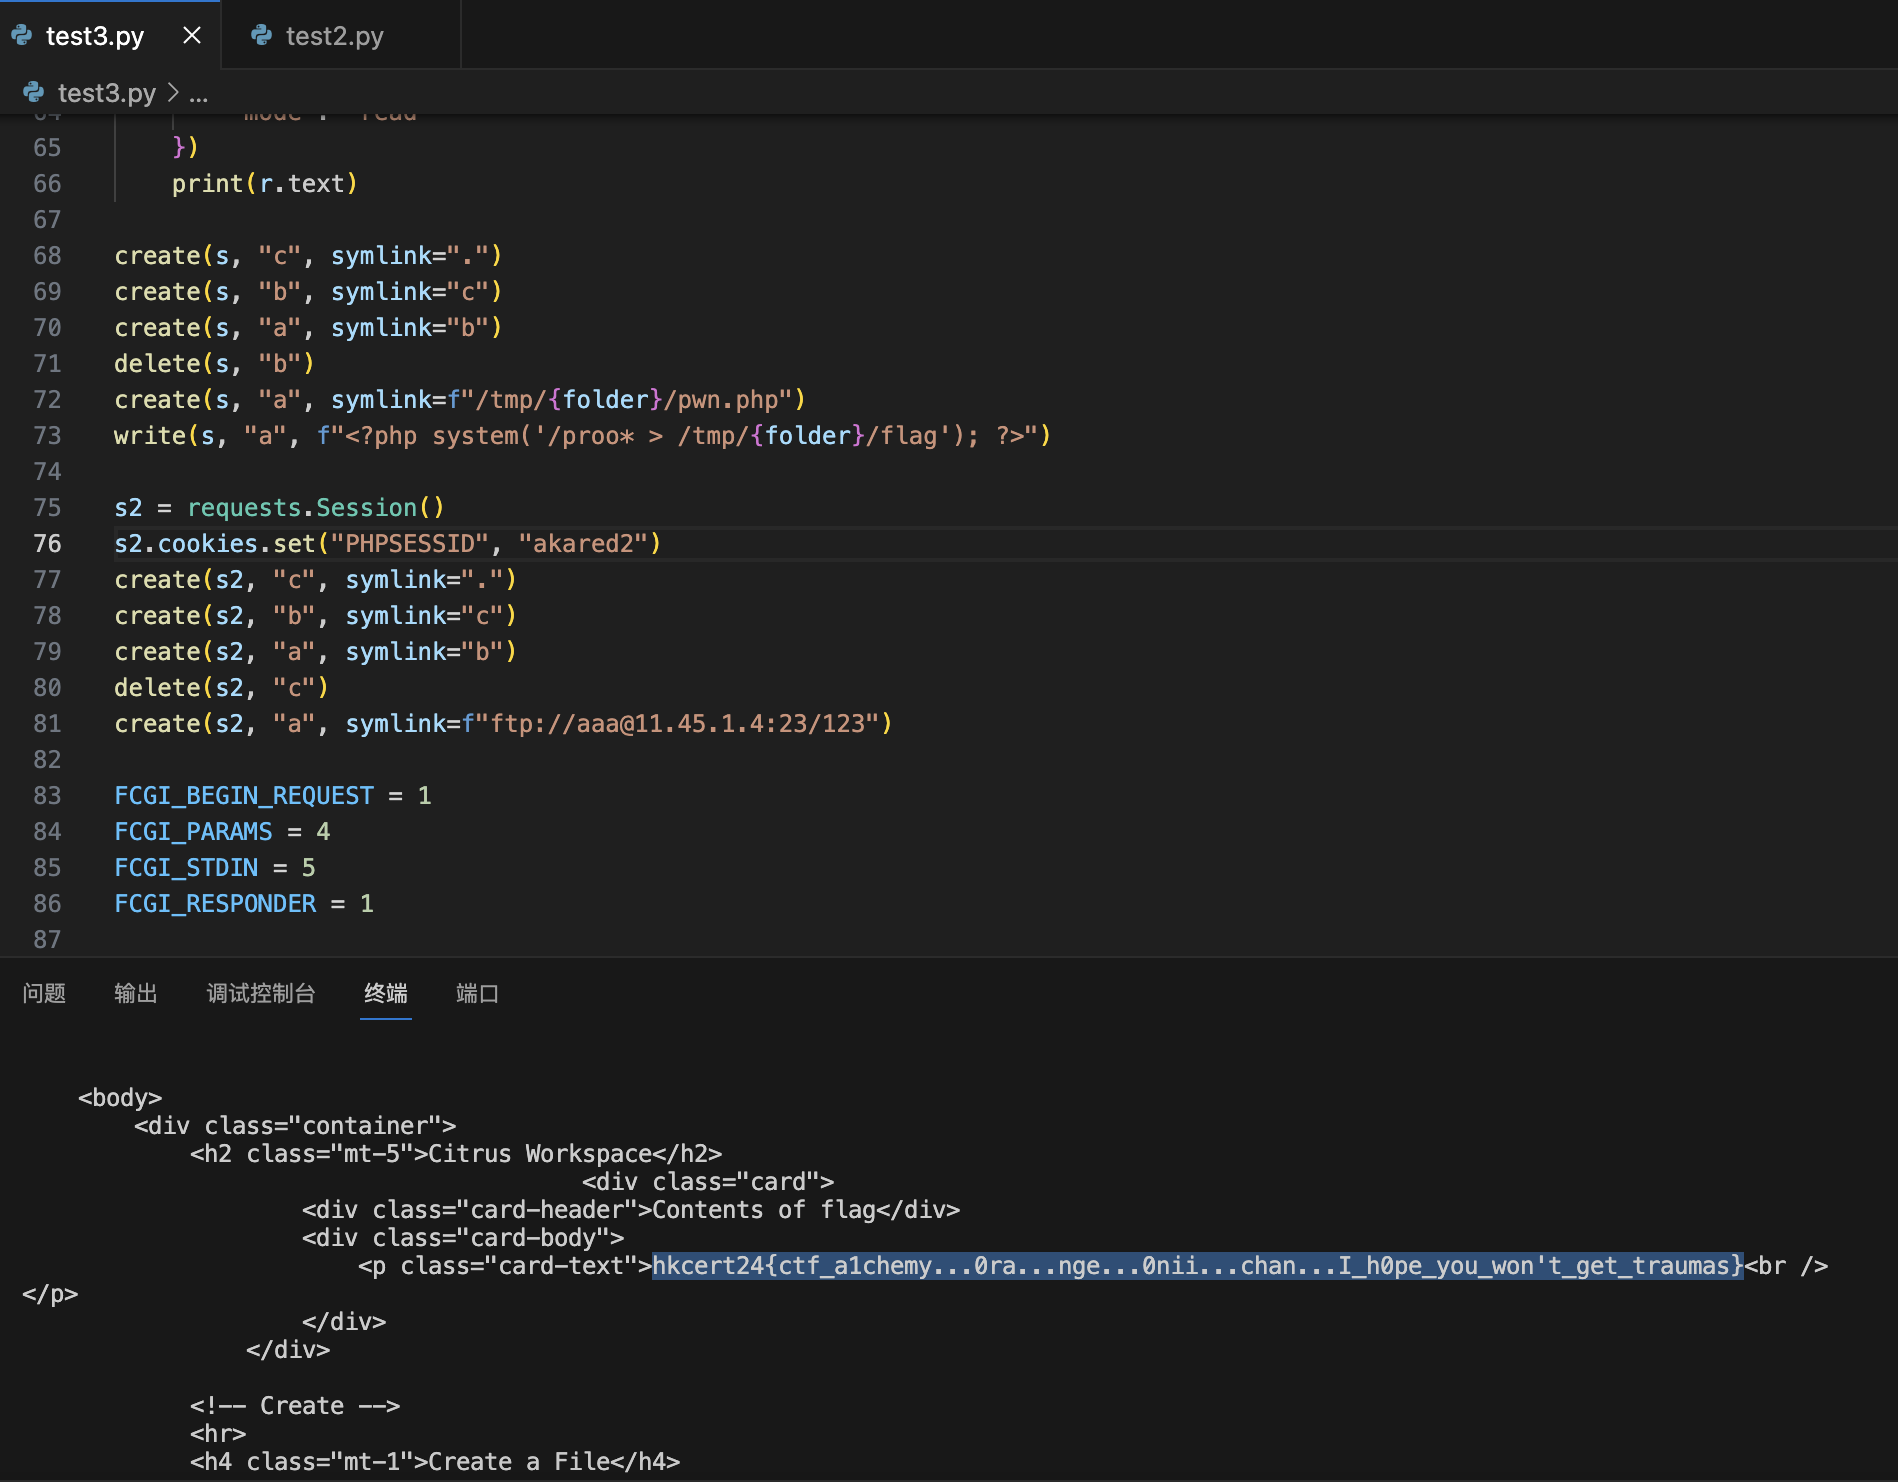Image resolution: width=1898 pixels, height=1482 pixels.
Task: Click line number 68 in the gutter
Action: pos(47,255)
